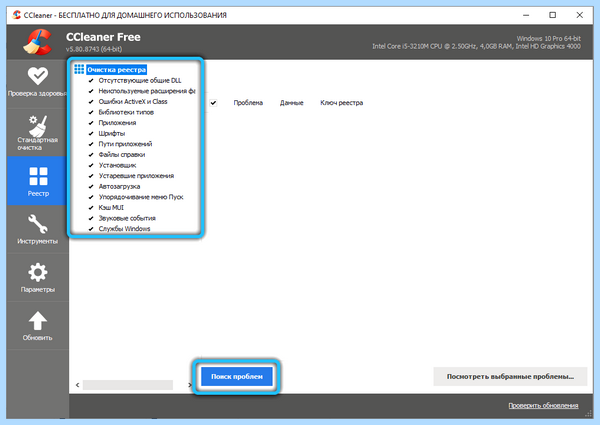Open the Инструменты wrench icon
Viewport: 600px width, 425px height.
point(38,224)
